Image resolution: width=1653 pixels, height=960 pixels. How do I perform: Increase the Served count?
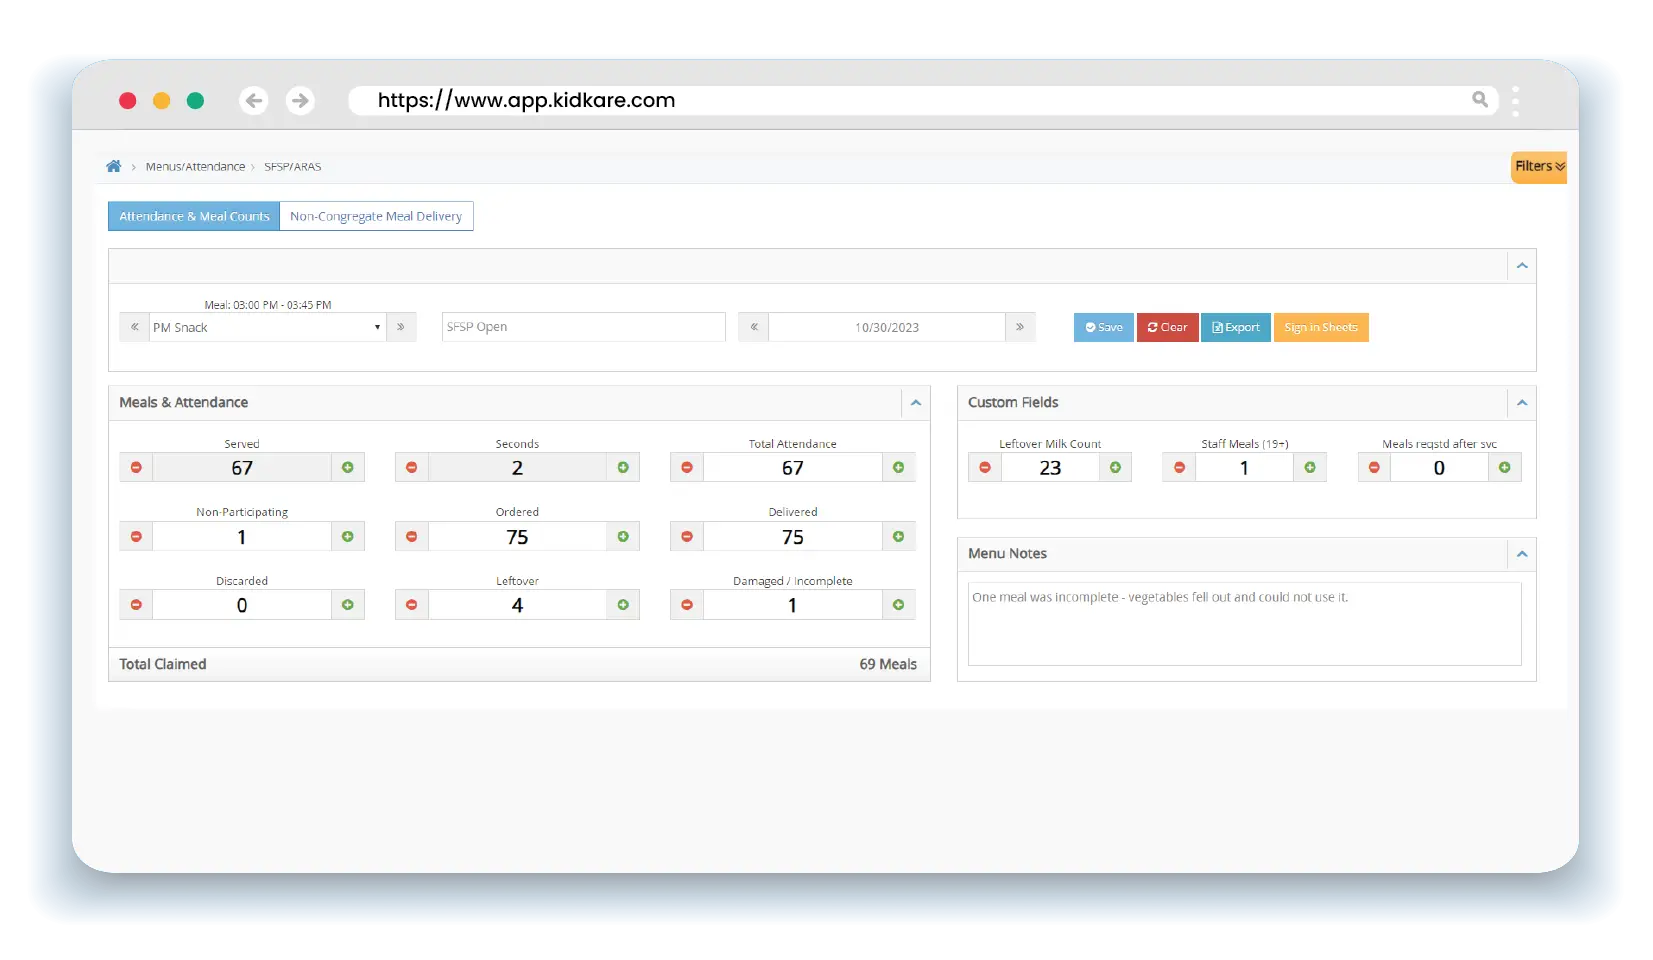pos(348,467)
